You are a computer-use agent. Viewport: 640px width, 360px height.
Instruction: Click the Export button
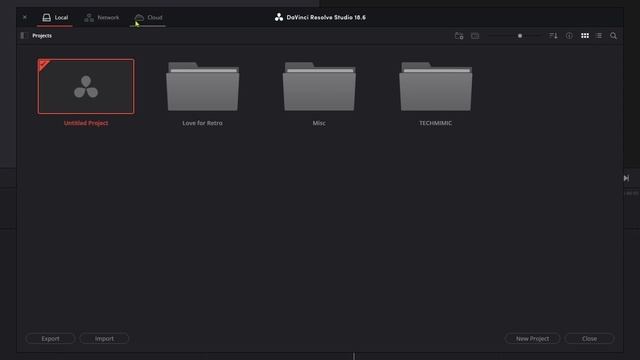click(x=50, y=338)
